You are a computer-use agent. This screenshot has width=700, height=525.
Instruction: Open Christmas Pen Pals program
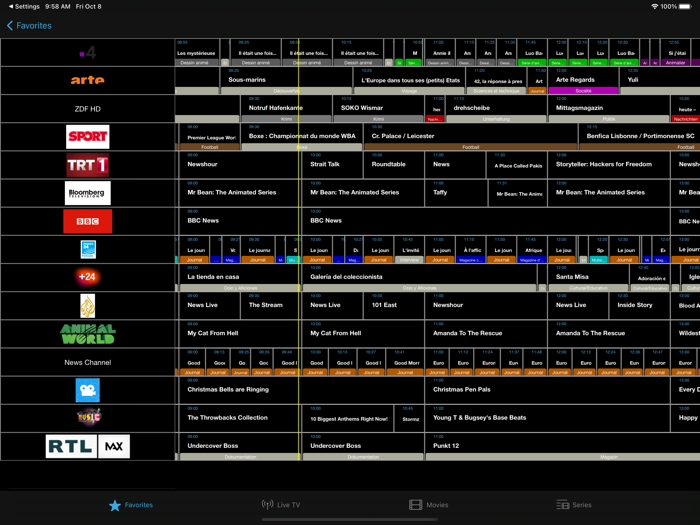(547, 390)
